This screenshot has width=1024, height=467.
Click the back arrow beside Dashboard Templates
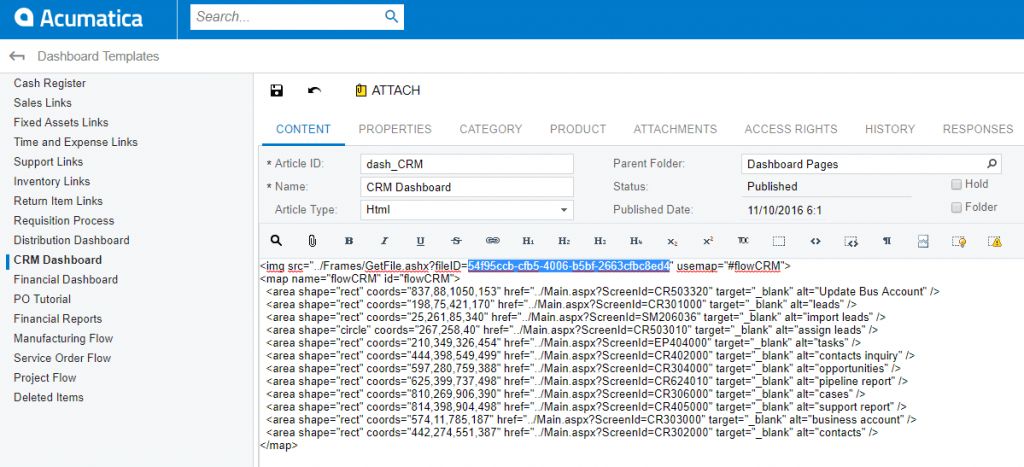click(17, 57)
